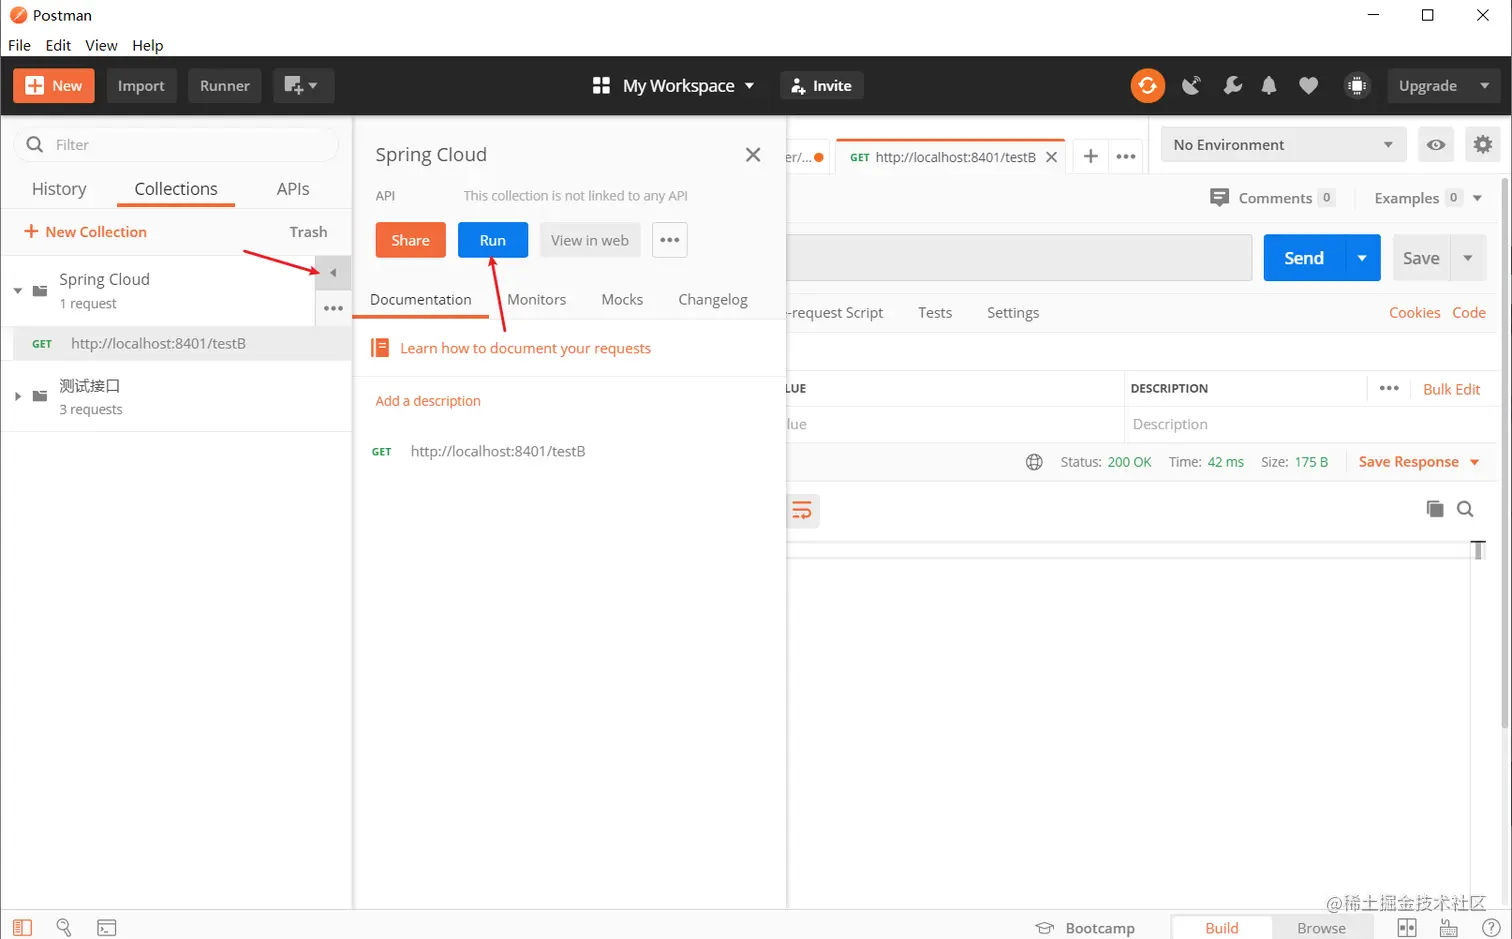Image resolution: width=1512 pixels, height=939 pixels.
Task: Close the Spring Cloud details panel
Action: coord(753,155)
